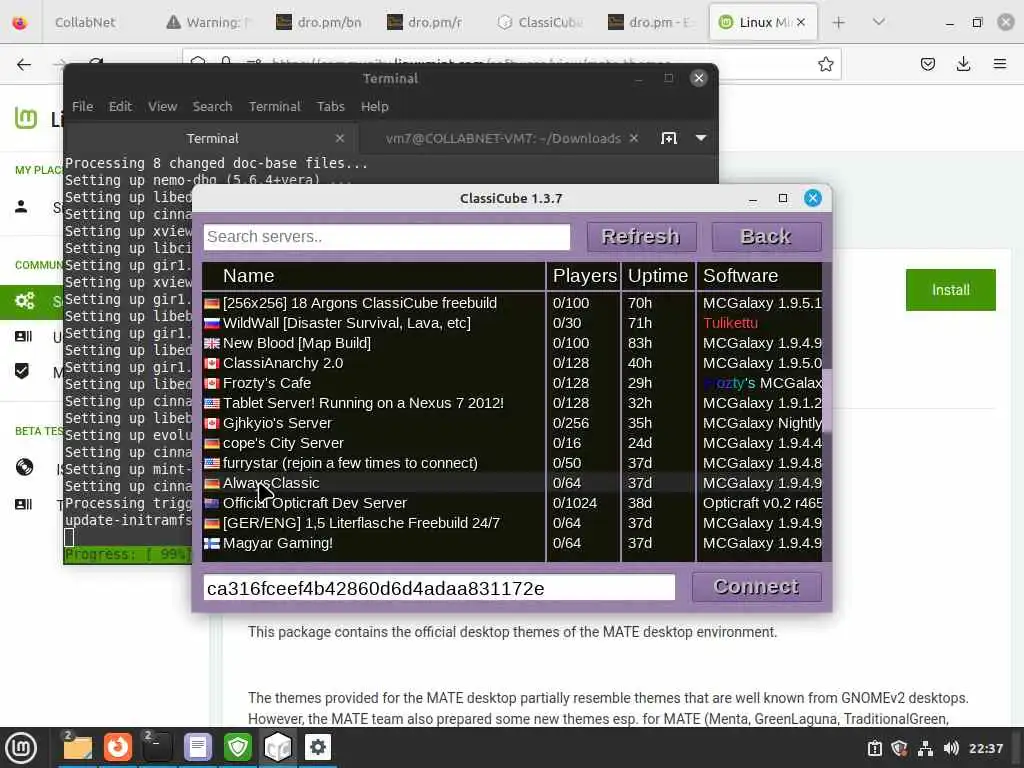Open the notification tray icon with exclamation
This screenshot has width=1024, height=768.
874,748
